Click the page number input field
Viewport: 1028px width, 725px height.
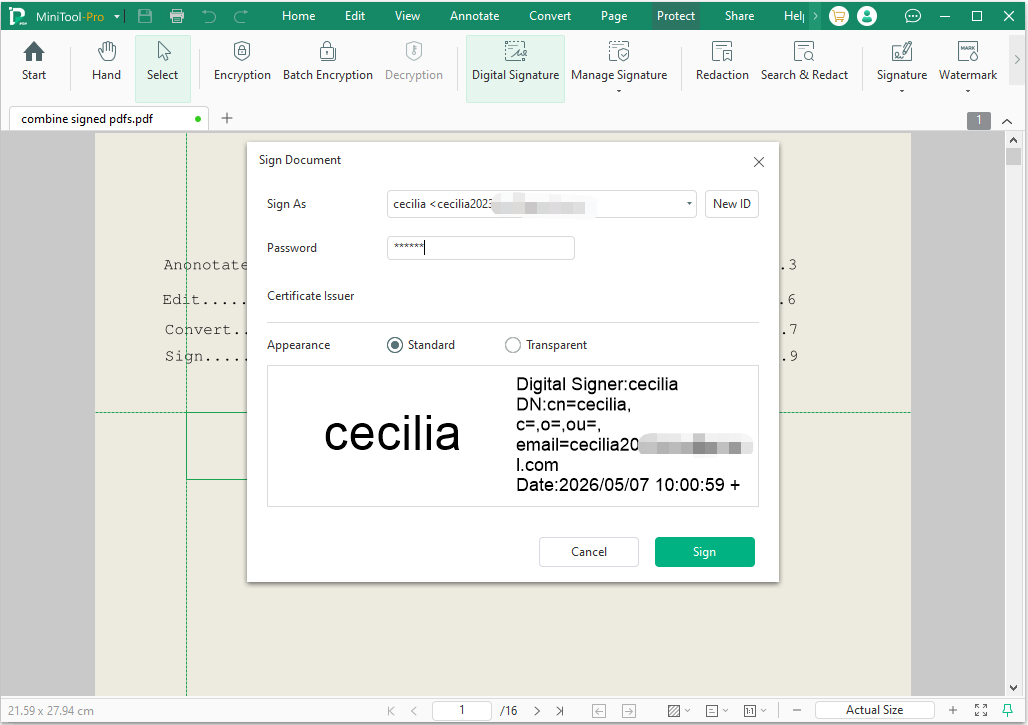click(462, 710)
